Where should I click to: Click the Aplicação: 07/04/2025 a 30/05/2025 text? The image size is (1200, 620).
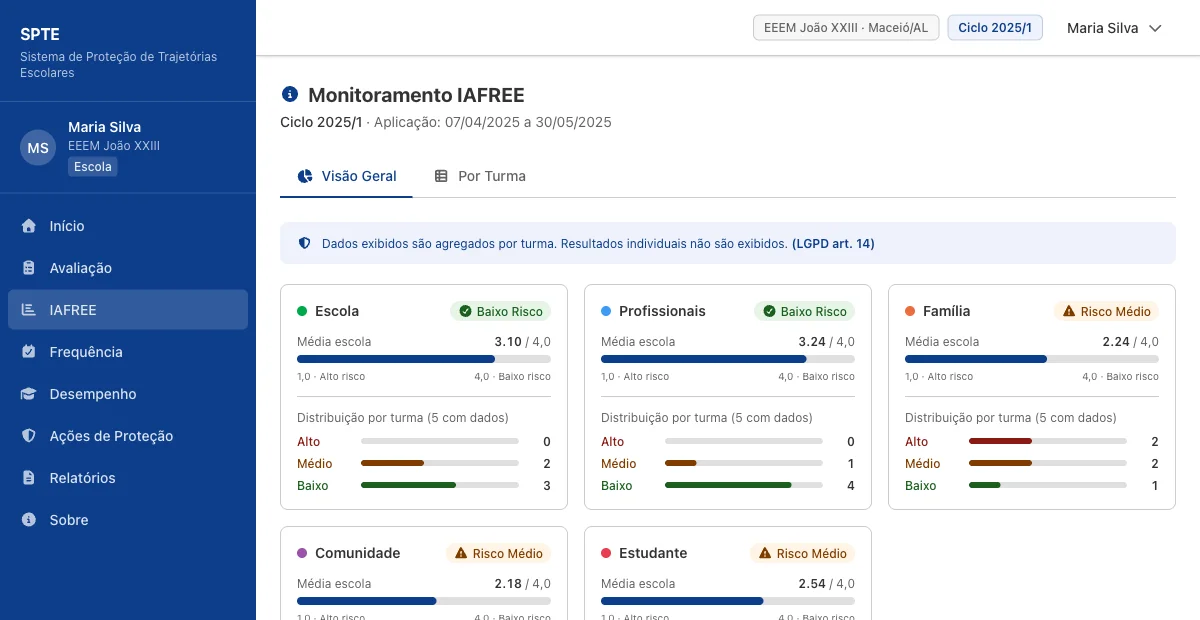click(493, 122)
